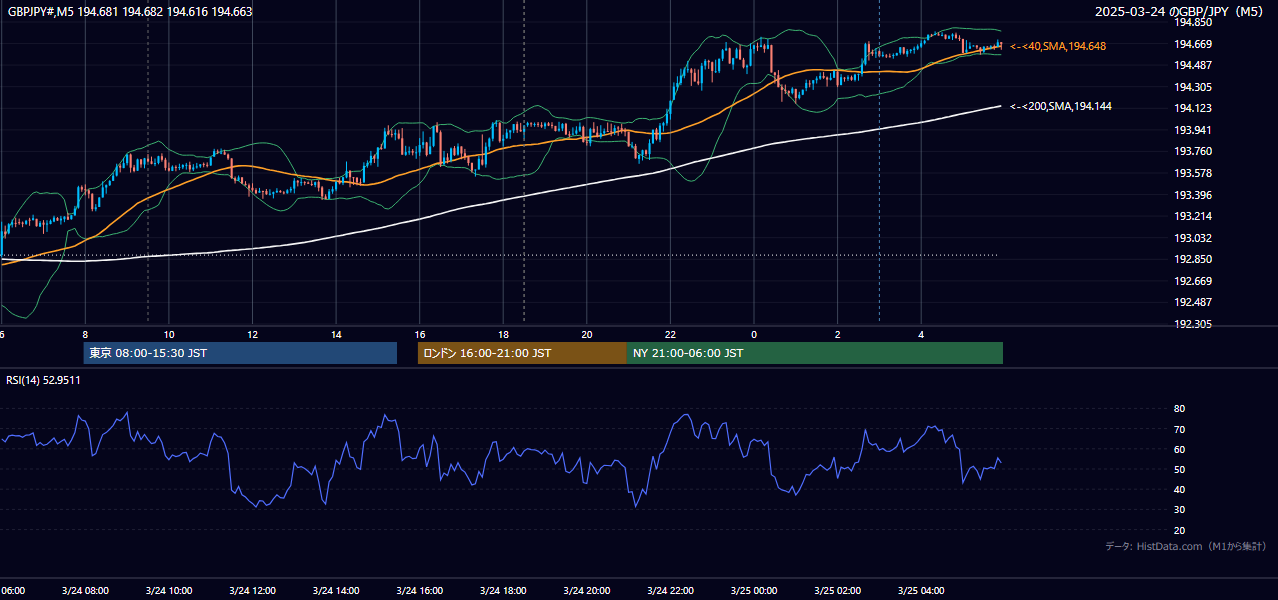Click date label 3/24 20:00
The height and width of the screenshot is (600, 1278).
[x=587, y=591]
